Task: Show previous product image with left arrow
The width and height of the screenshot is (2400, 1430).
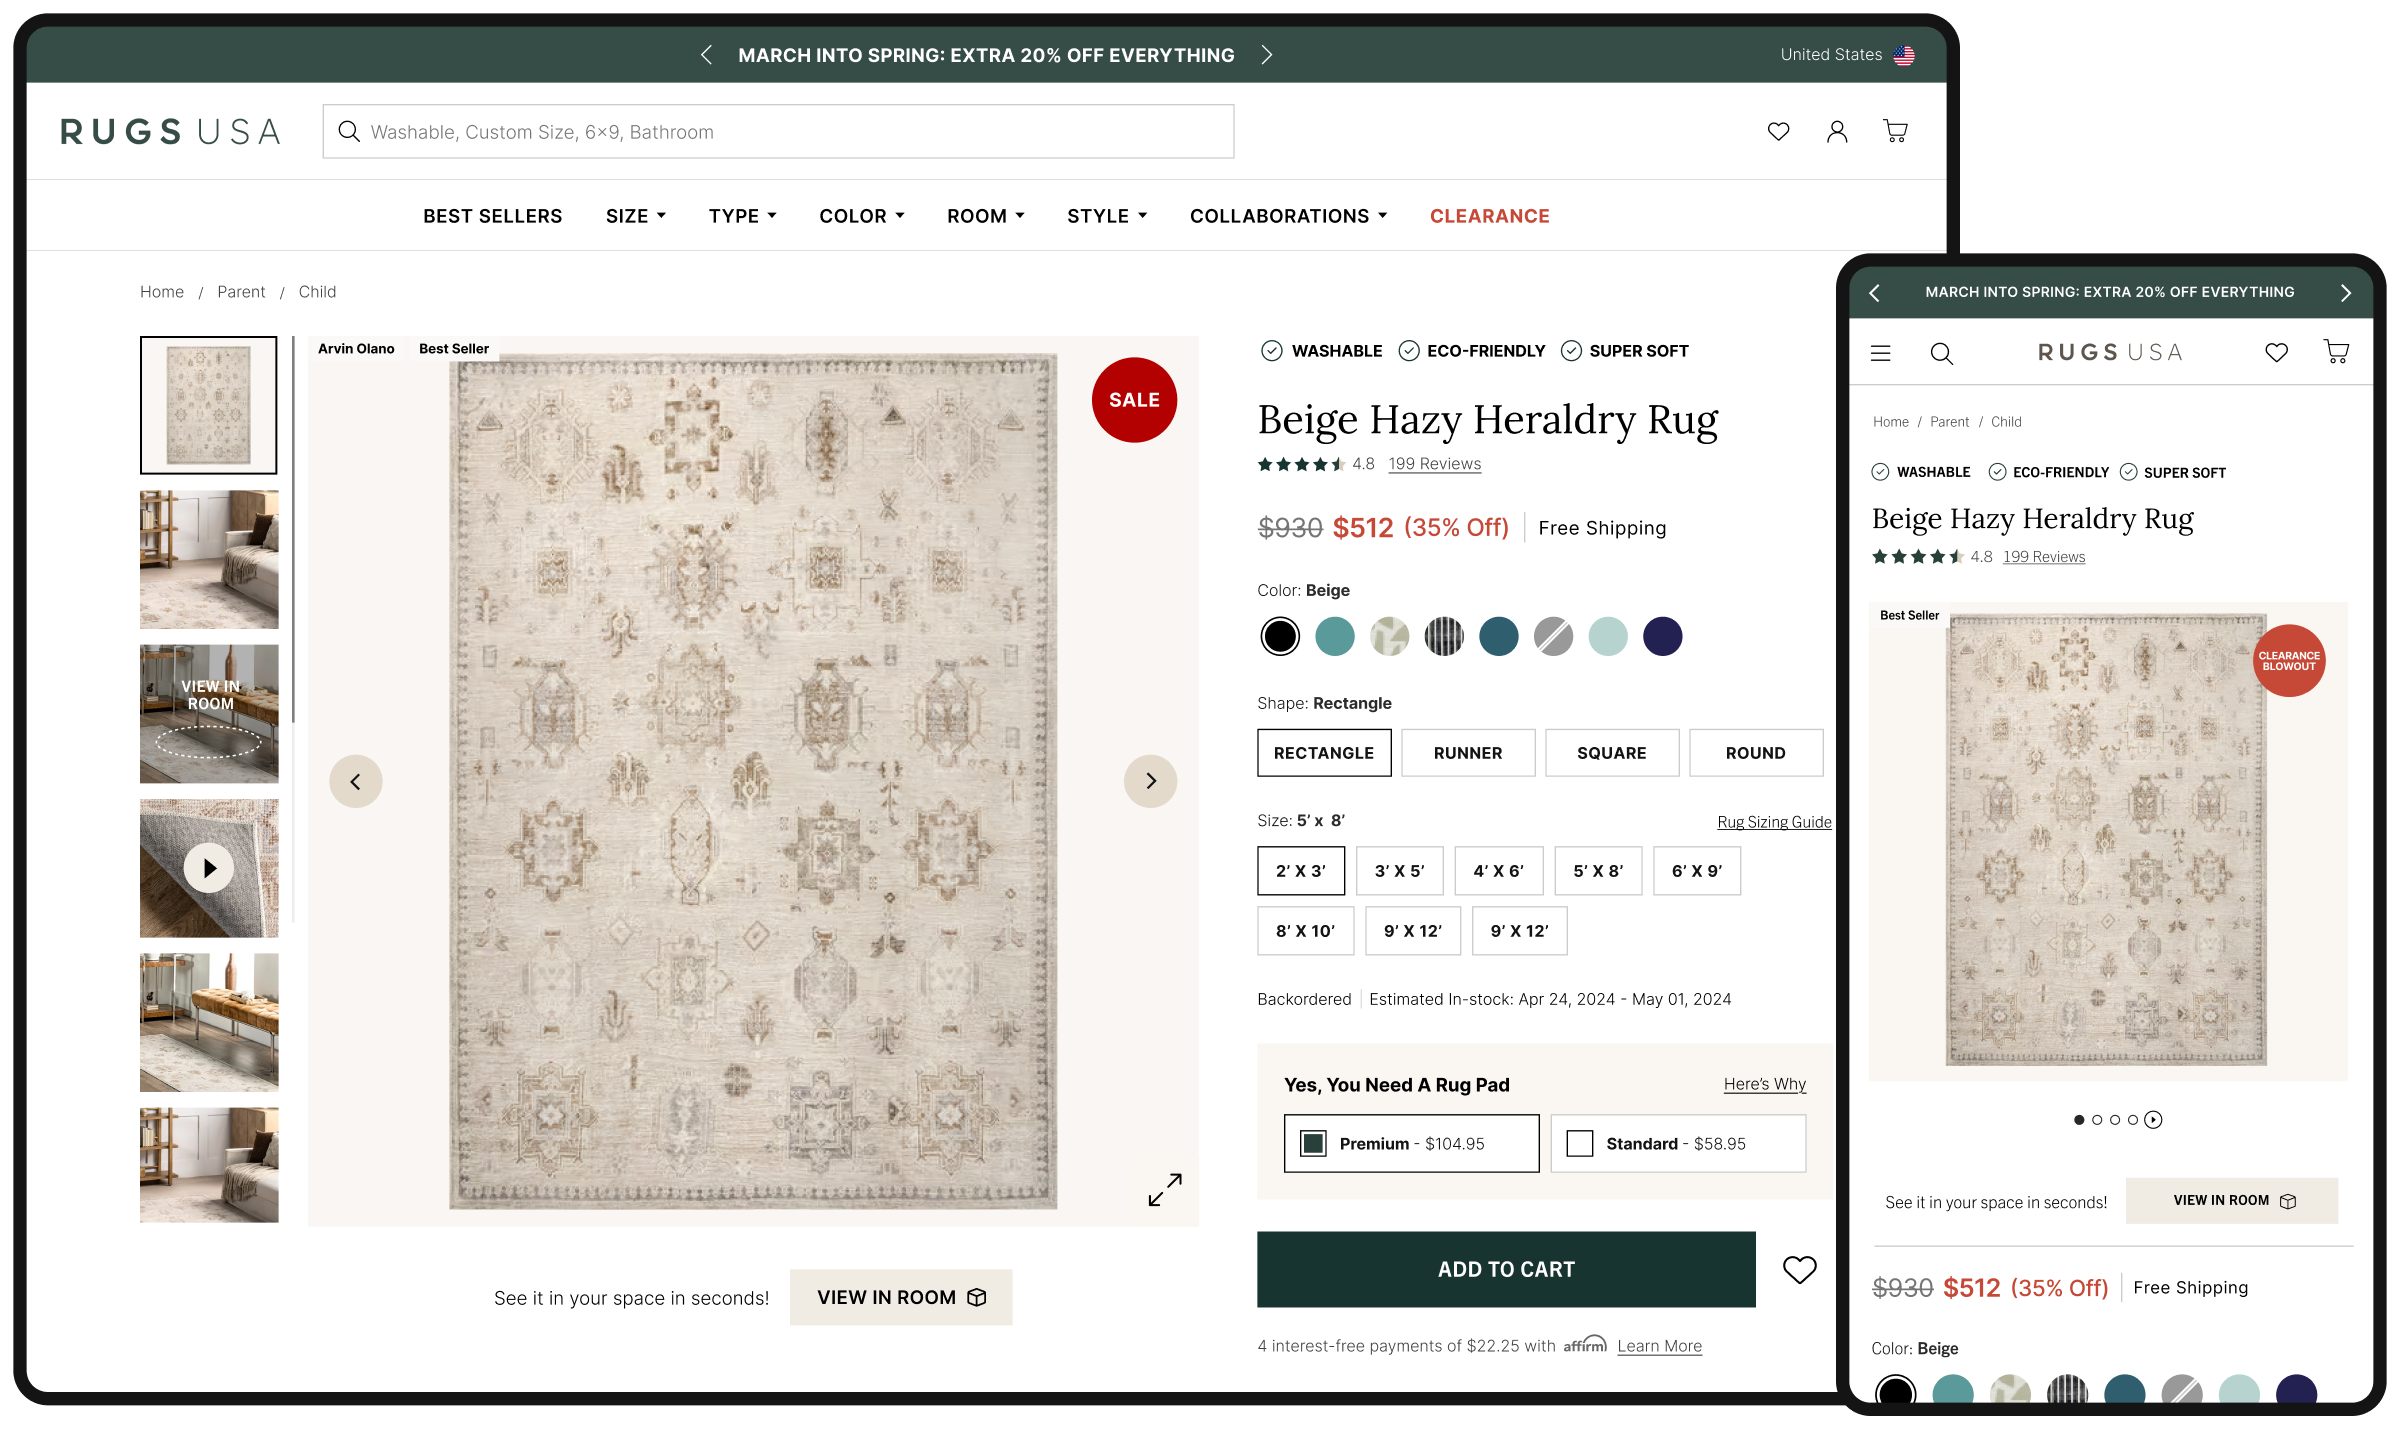Action: click(x=356, y=781)
